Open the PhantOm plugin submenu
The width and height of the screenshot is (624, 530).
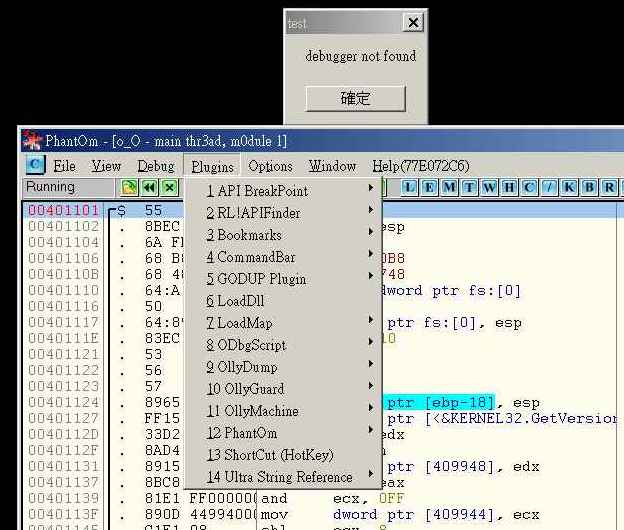(283, 433)
